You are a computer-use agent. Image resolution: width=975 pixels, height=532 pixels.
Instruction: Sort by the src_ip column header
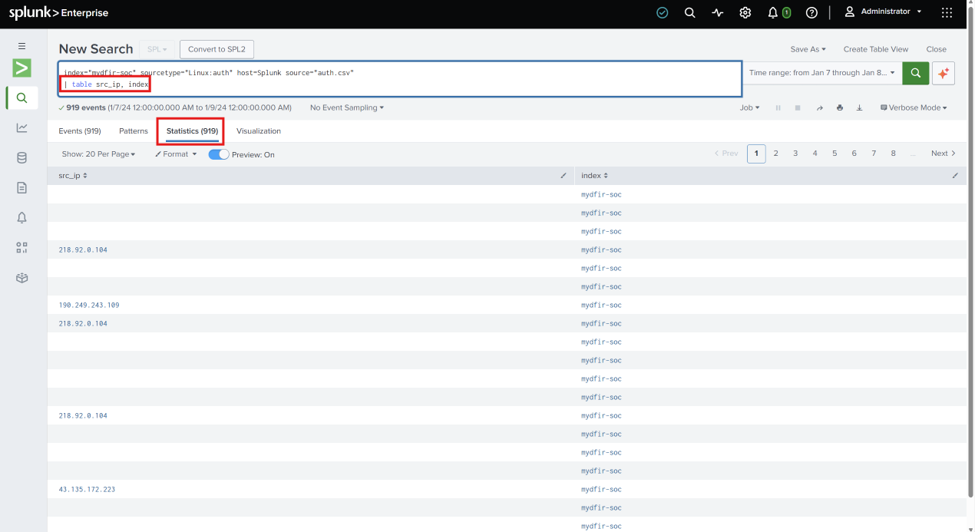[73, 176]
